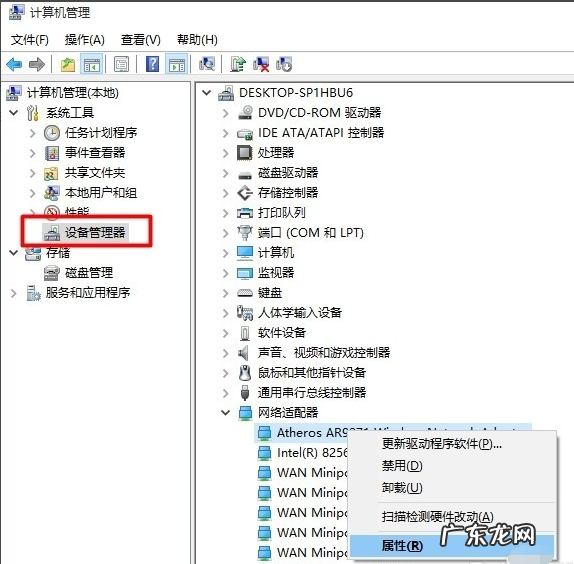
Task: Expand the 人体学输入设备 category
Action: point(226,313)
